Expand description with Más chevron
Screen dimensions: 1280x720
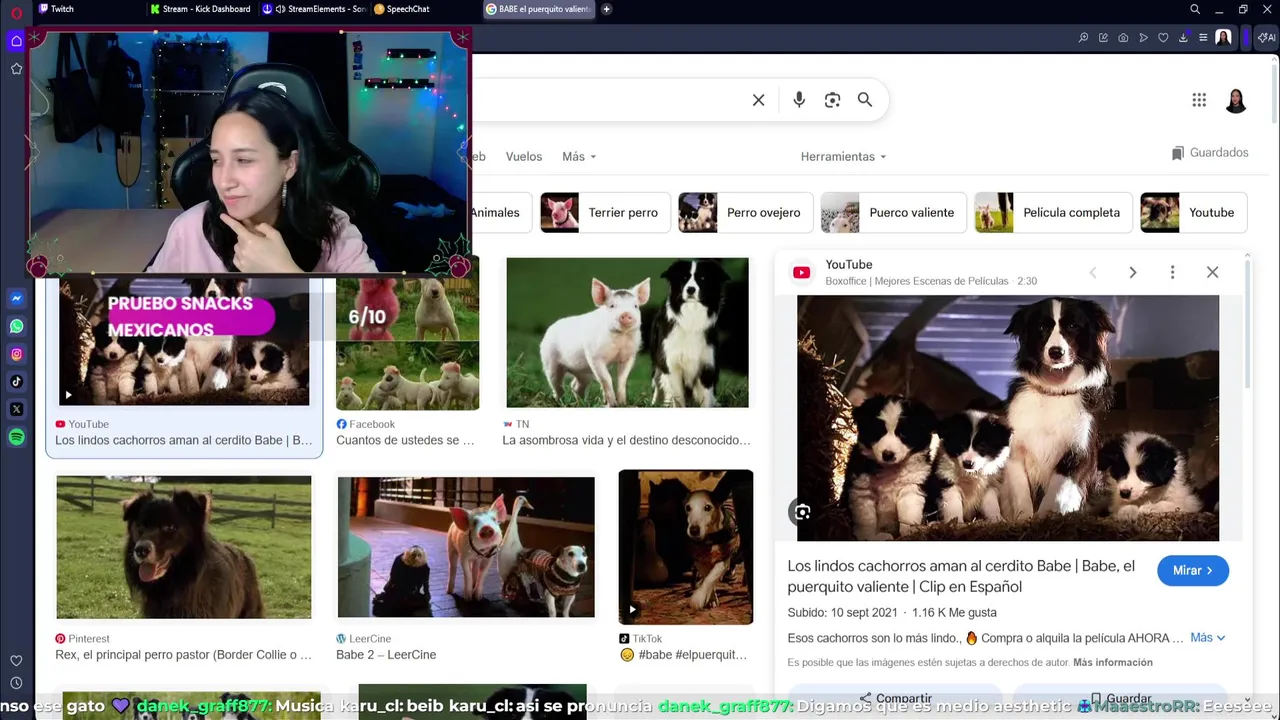tap(1208, 637)
